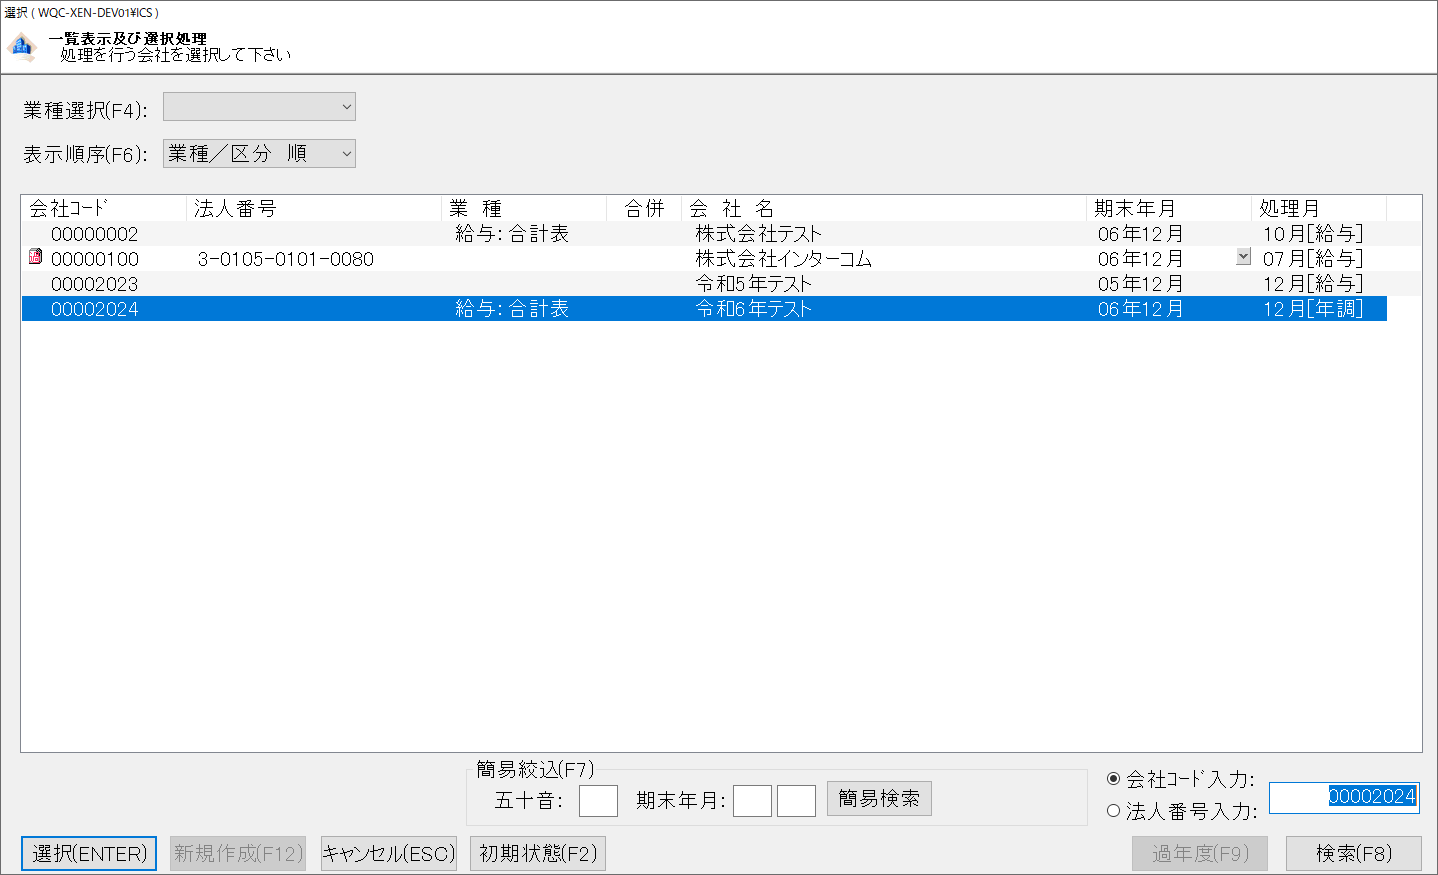
Task: Select the 令和5年テスト row
Action: [x=753, y=284]
